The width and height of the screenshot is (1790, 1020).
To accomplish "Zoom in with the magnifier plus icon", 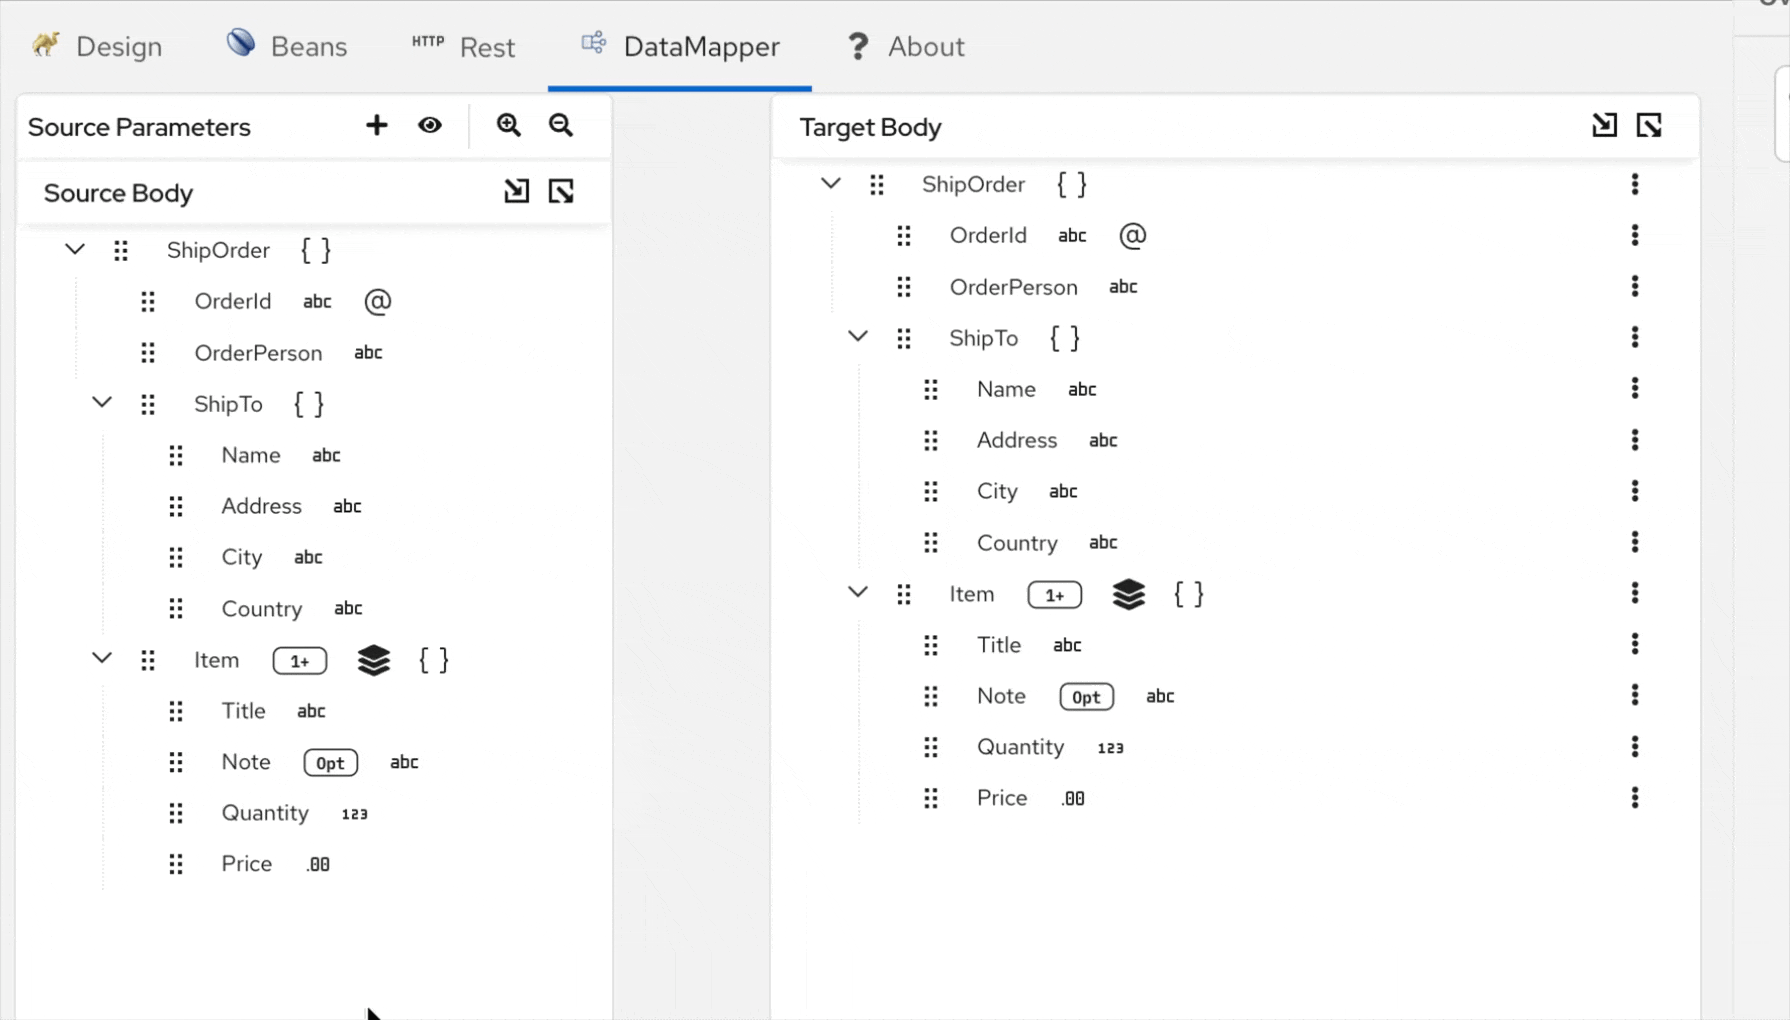I will (509, 125).
